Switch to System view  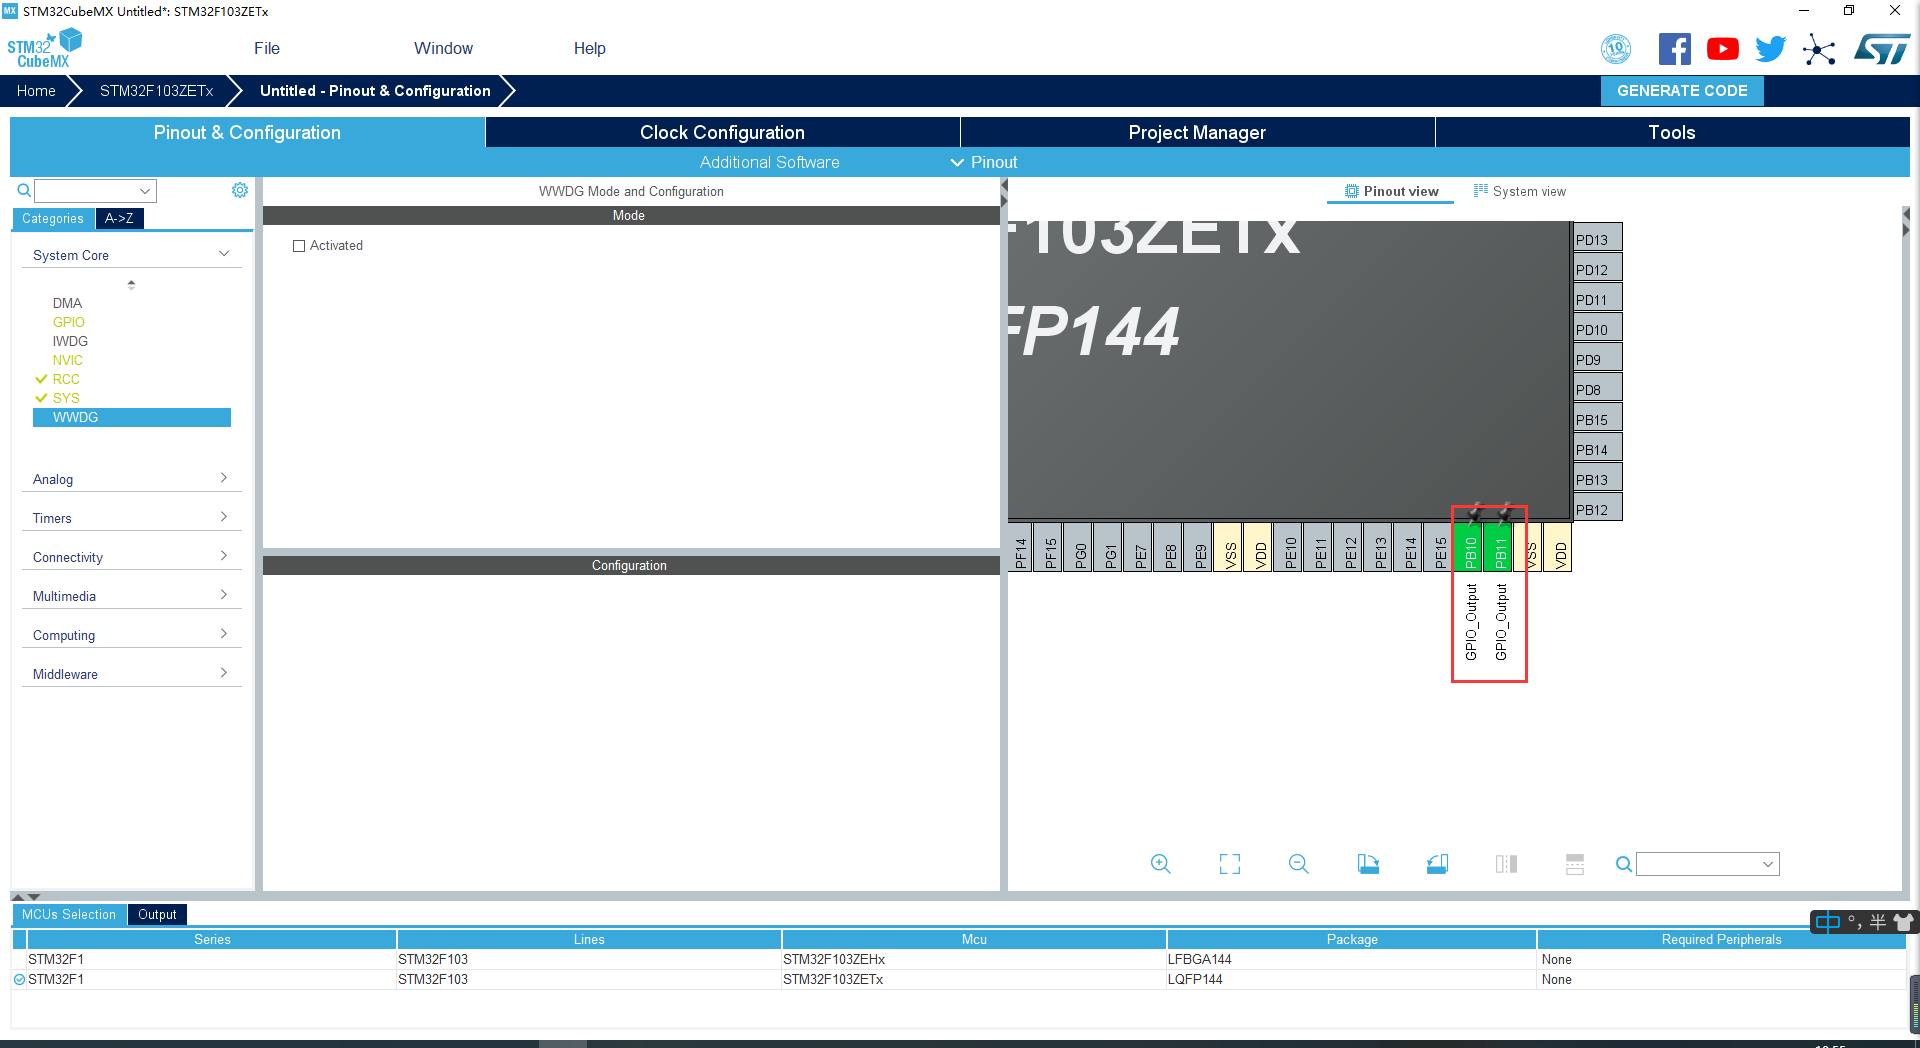pos(1520,191)
